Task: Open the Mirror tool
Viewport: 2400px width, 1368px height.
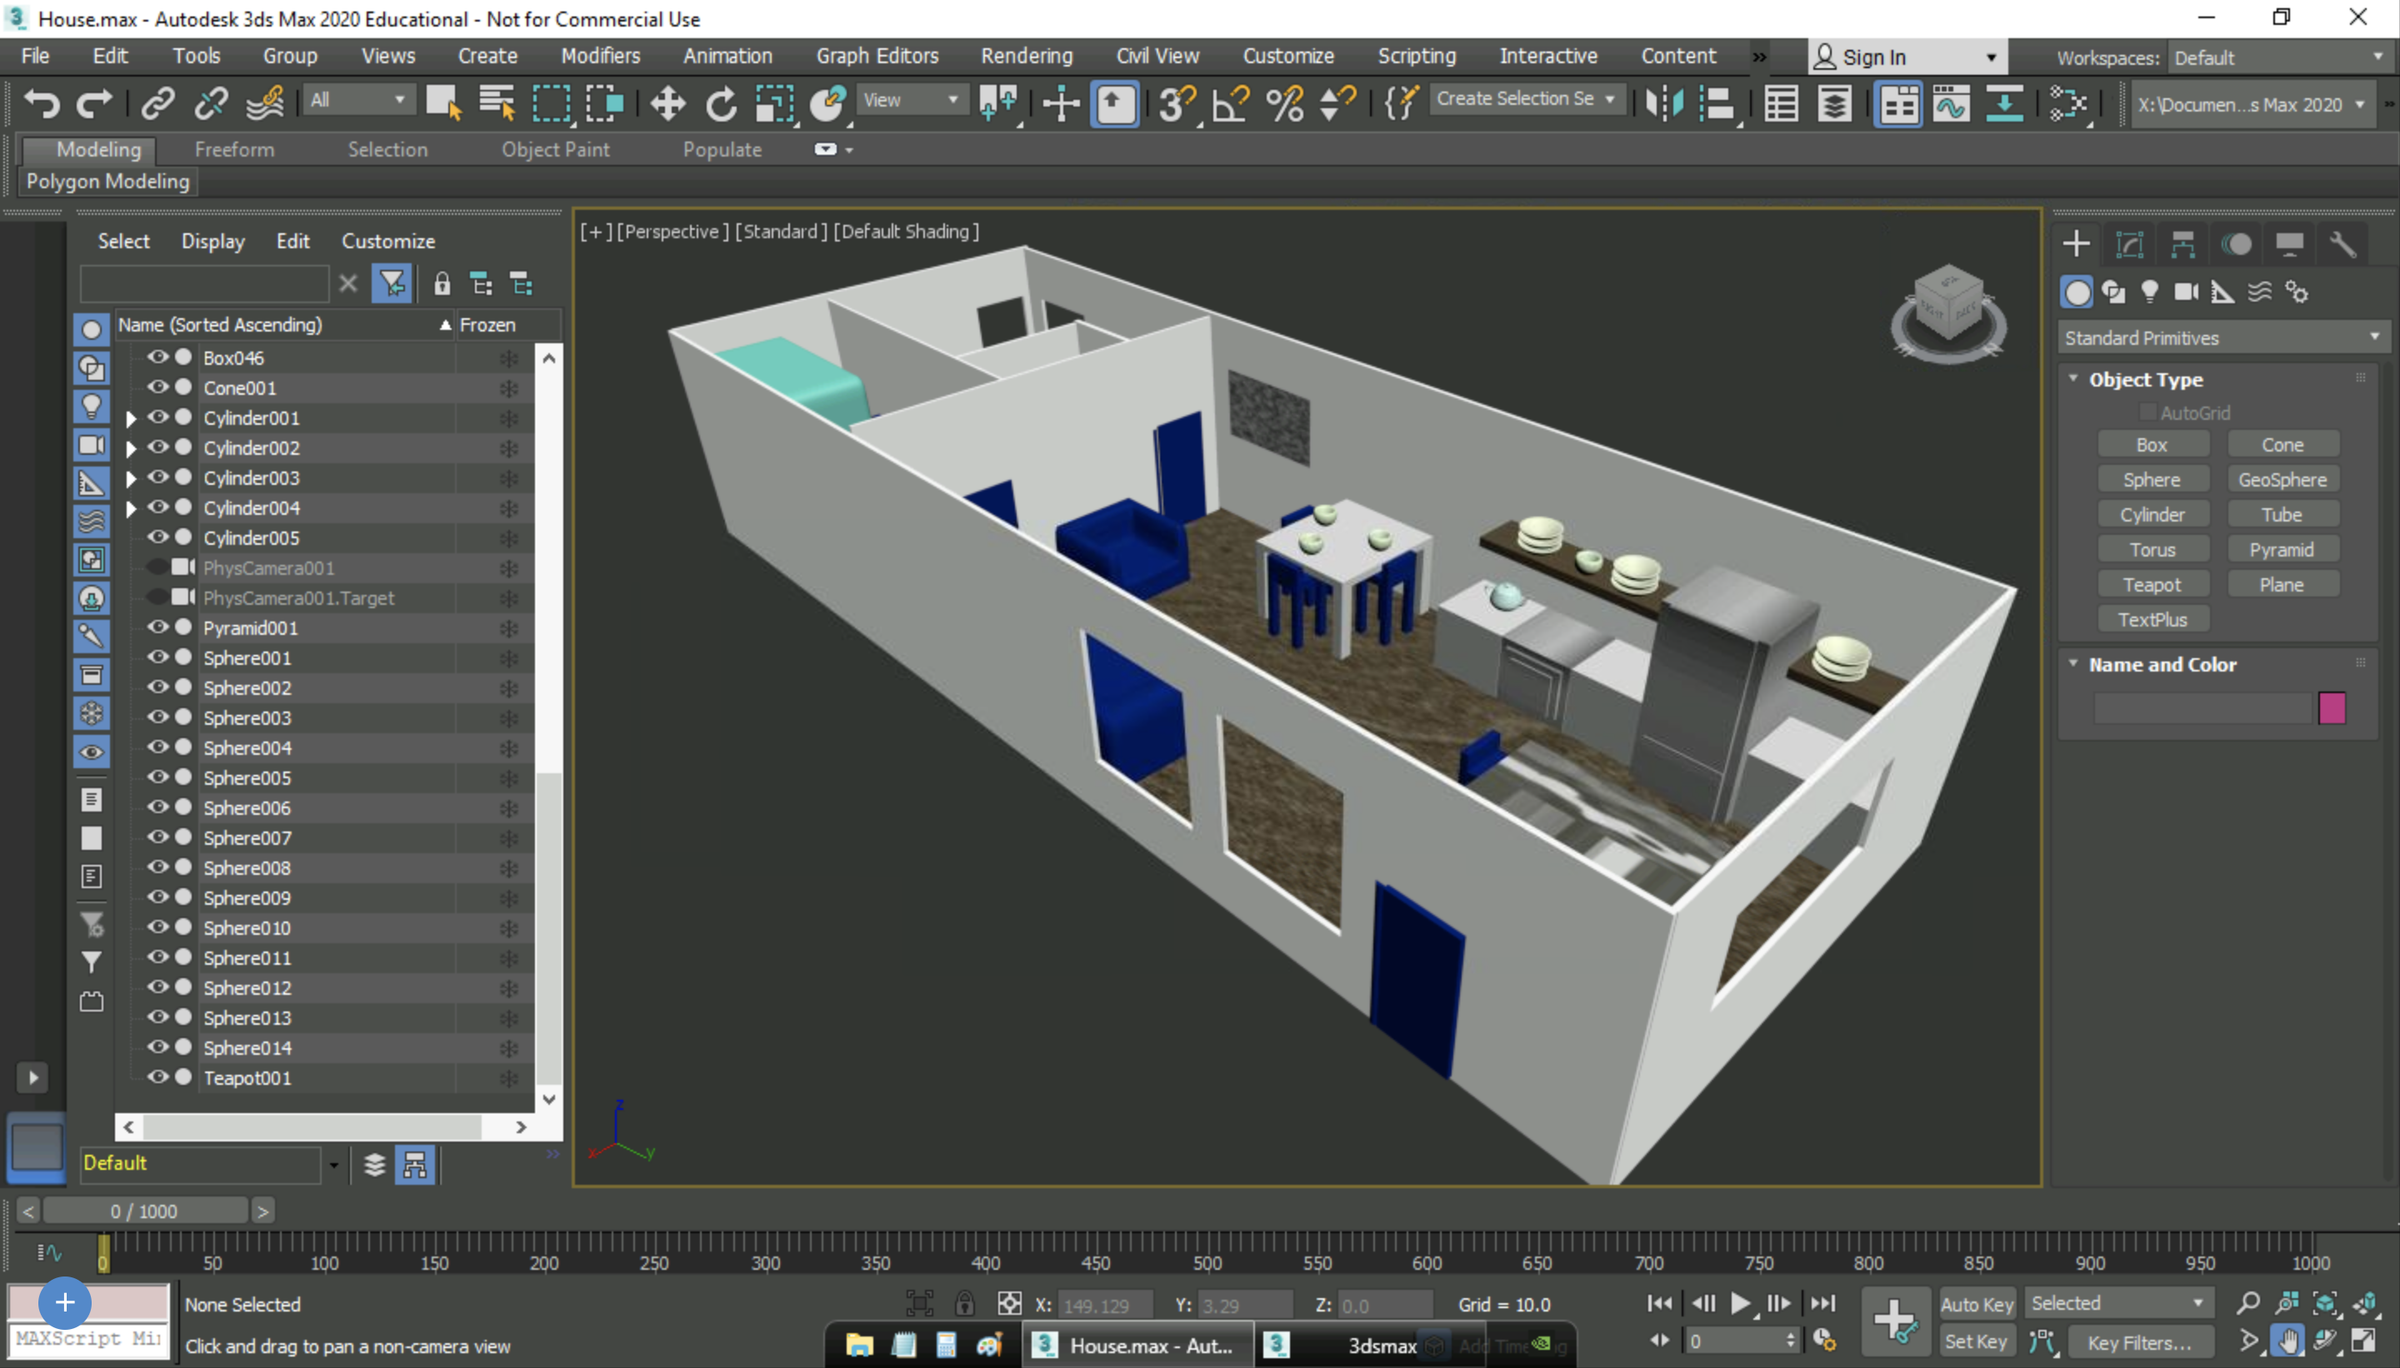Action: (1665, 103)
